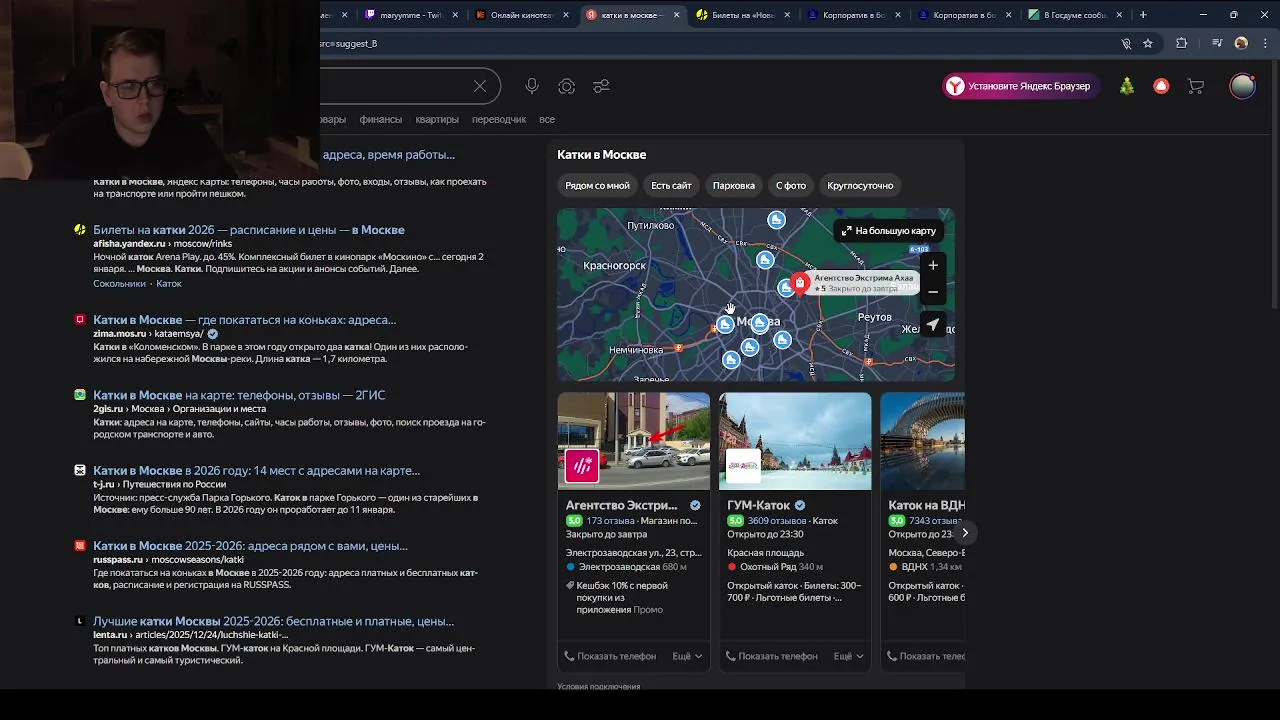Open На большую карту button
This screenshot has width=1280, height=720.
pos(888,230)
